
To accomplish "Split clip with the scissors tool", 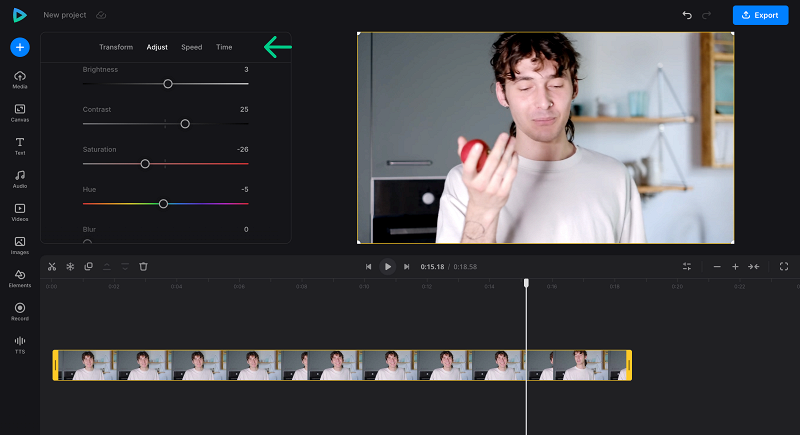I will pos(52,267).
